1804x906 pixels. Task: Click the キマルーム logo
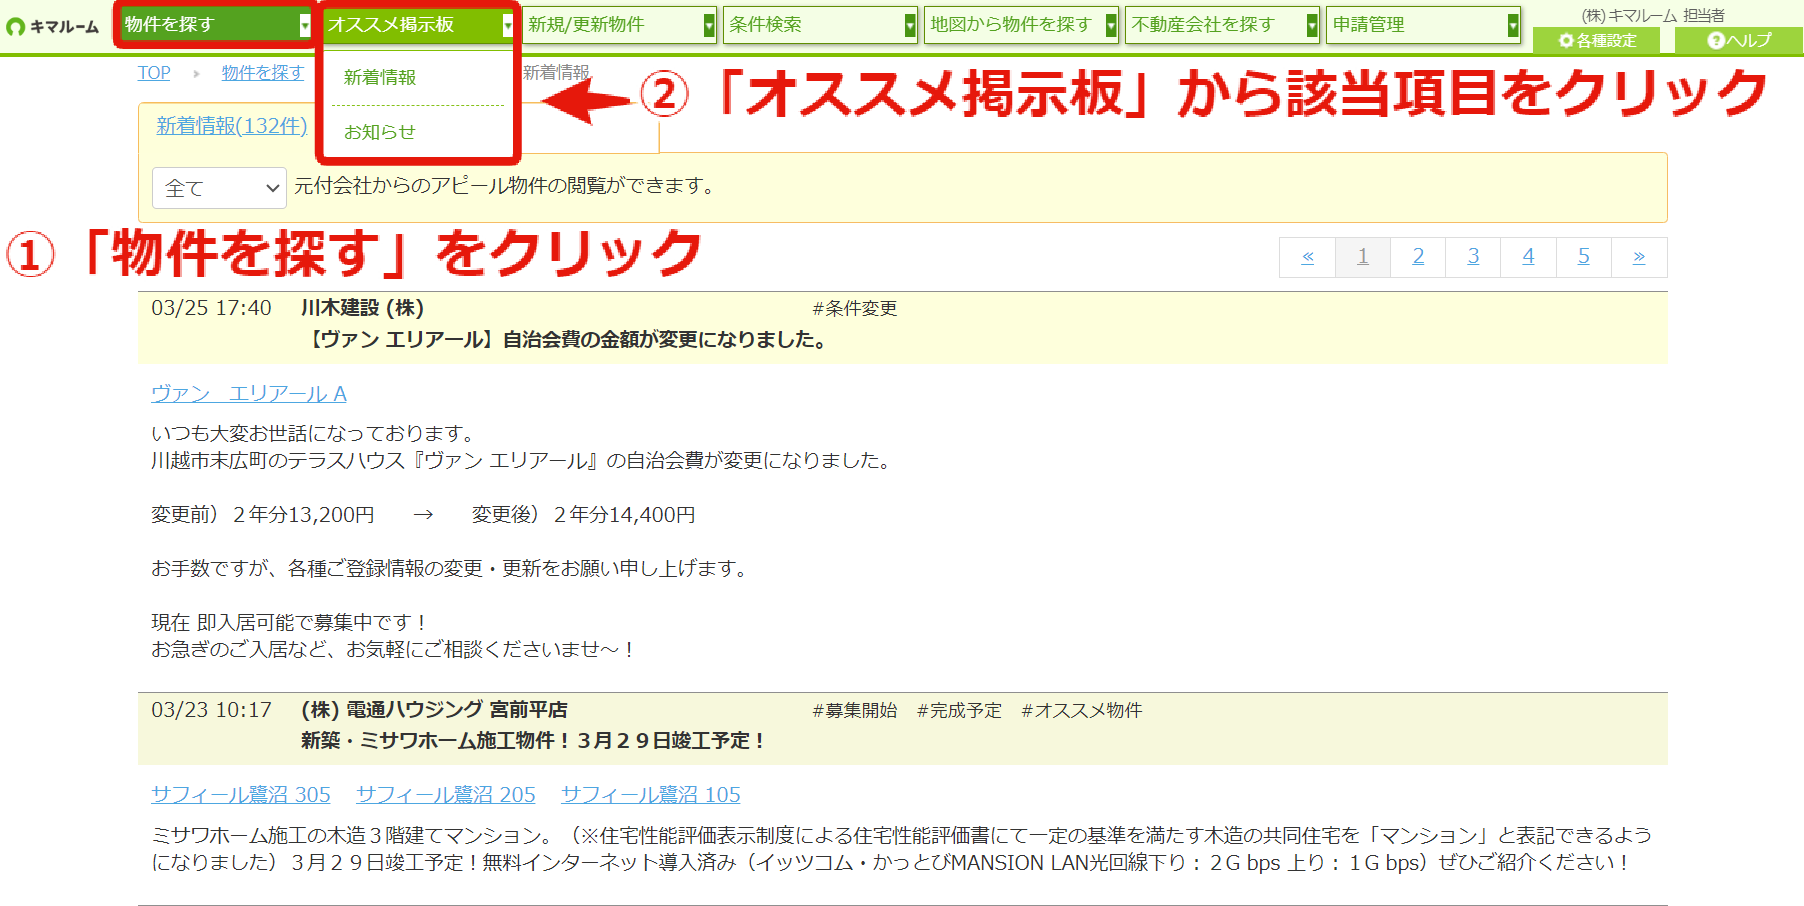coord(53,26)
